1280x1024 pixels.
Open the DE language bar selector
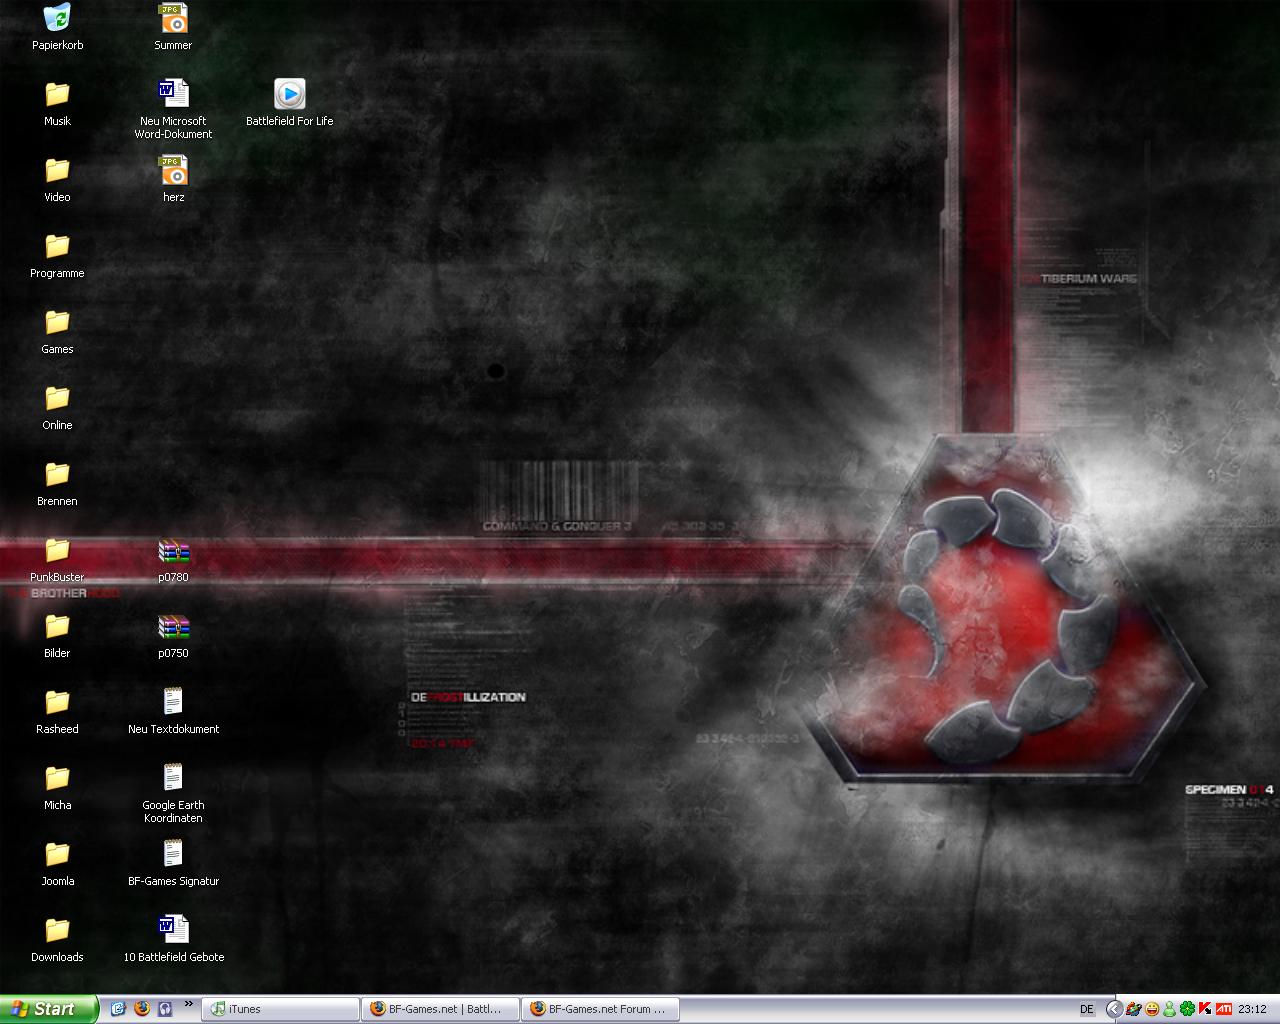click(1086, 1009)
